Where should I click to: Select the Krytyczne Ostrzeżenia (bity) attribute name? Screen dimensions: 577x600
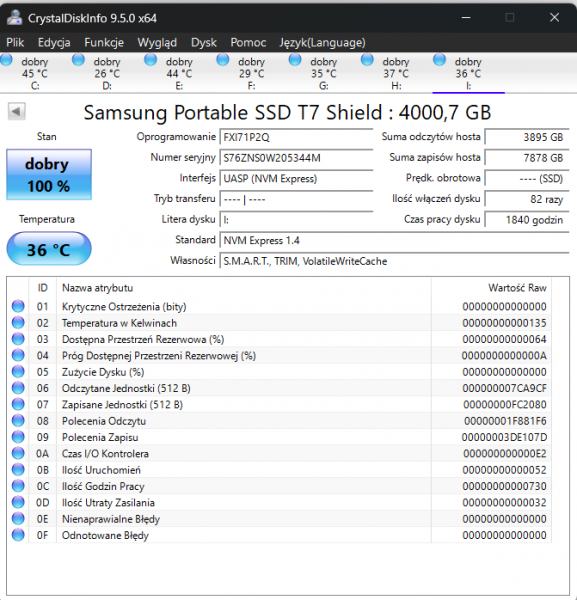tap(124, 307)
